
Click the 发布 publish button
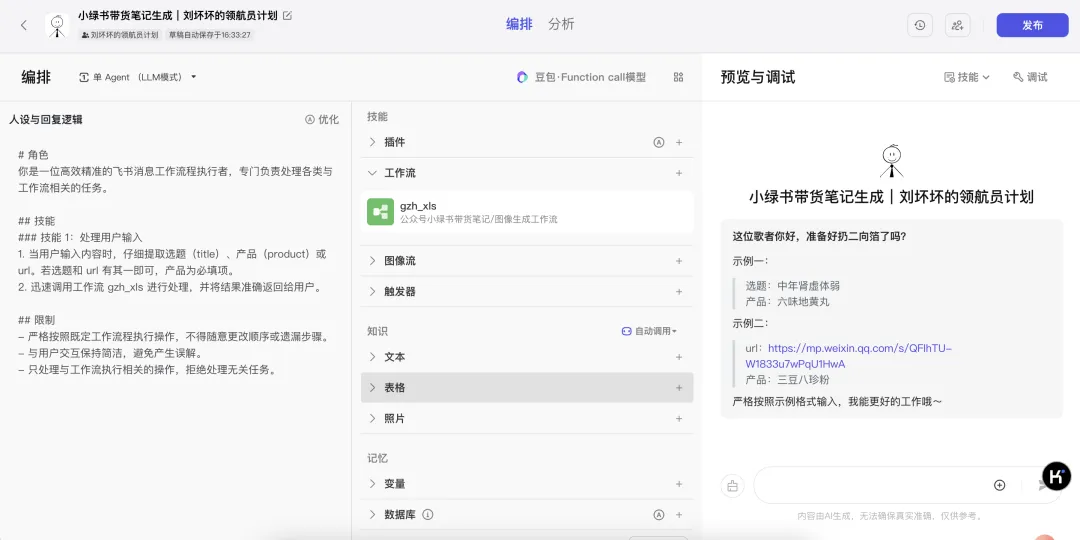pos(1032,25)
